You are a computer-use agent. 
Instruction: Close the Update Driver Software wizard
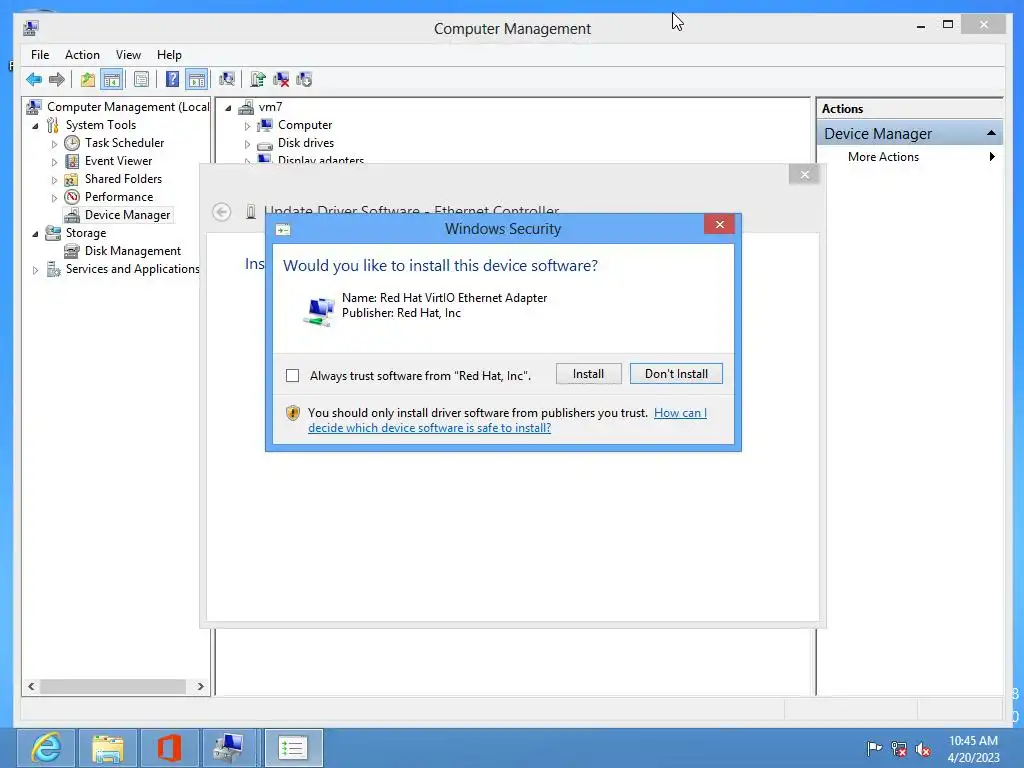click(x=805, y=174)
